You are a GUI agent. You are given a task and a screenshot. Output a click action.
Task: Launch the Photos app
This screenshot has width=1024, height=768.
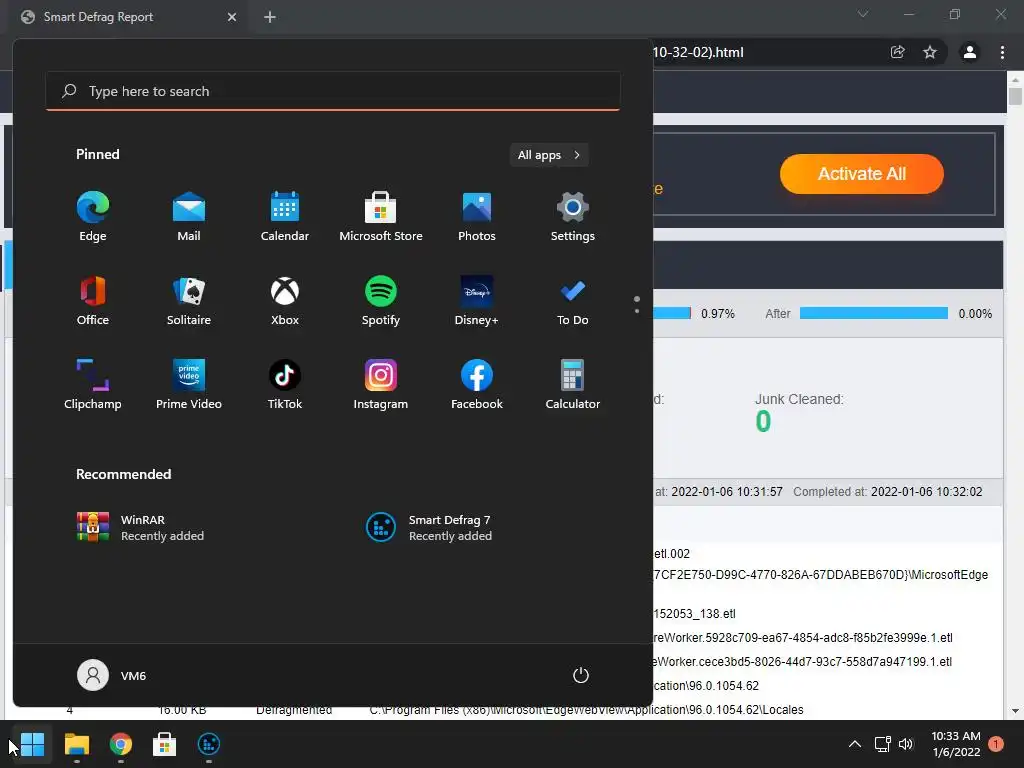point(477,217)
